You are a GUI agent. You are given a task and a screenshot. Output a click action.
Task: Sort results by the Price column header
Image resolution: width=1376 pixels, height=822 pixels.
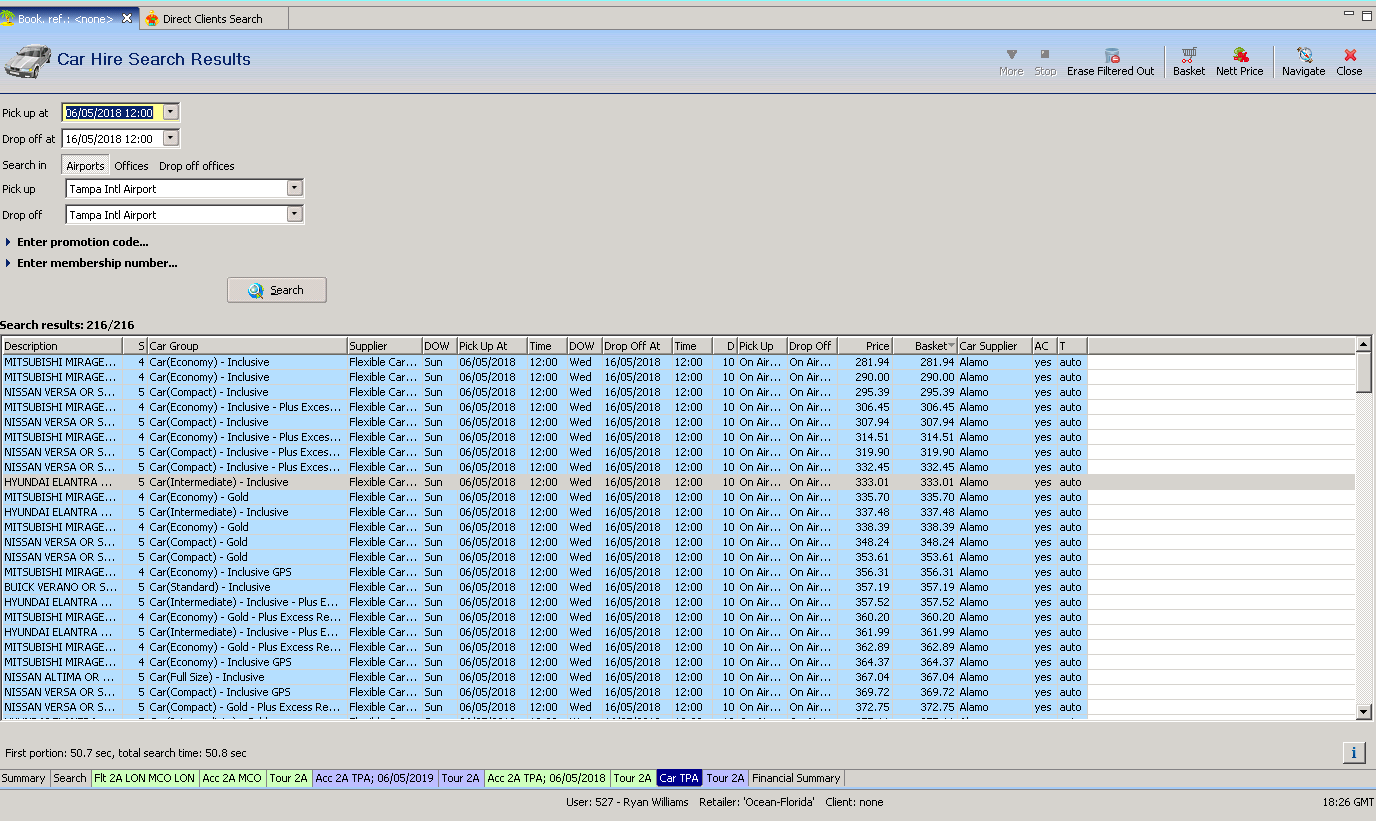pyautogui.click(x=864, y=346)
